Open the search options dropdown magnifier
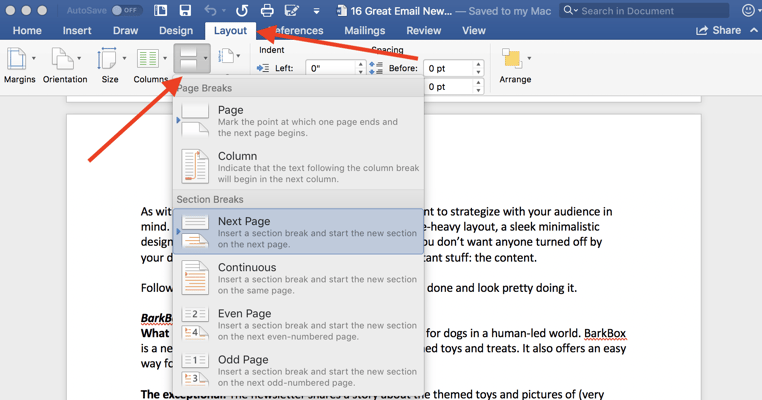The height and width of the screenshot is (400, 762). tap(570, 10)
